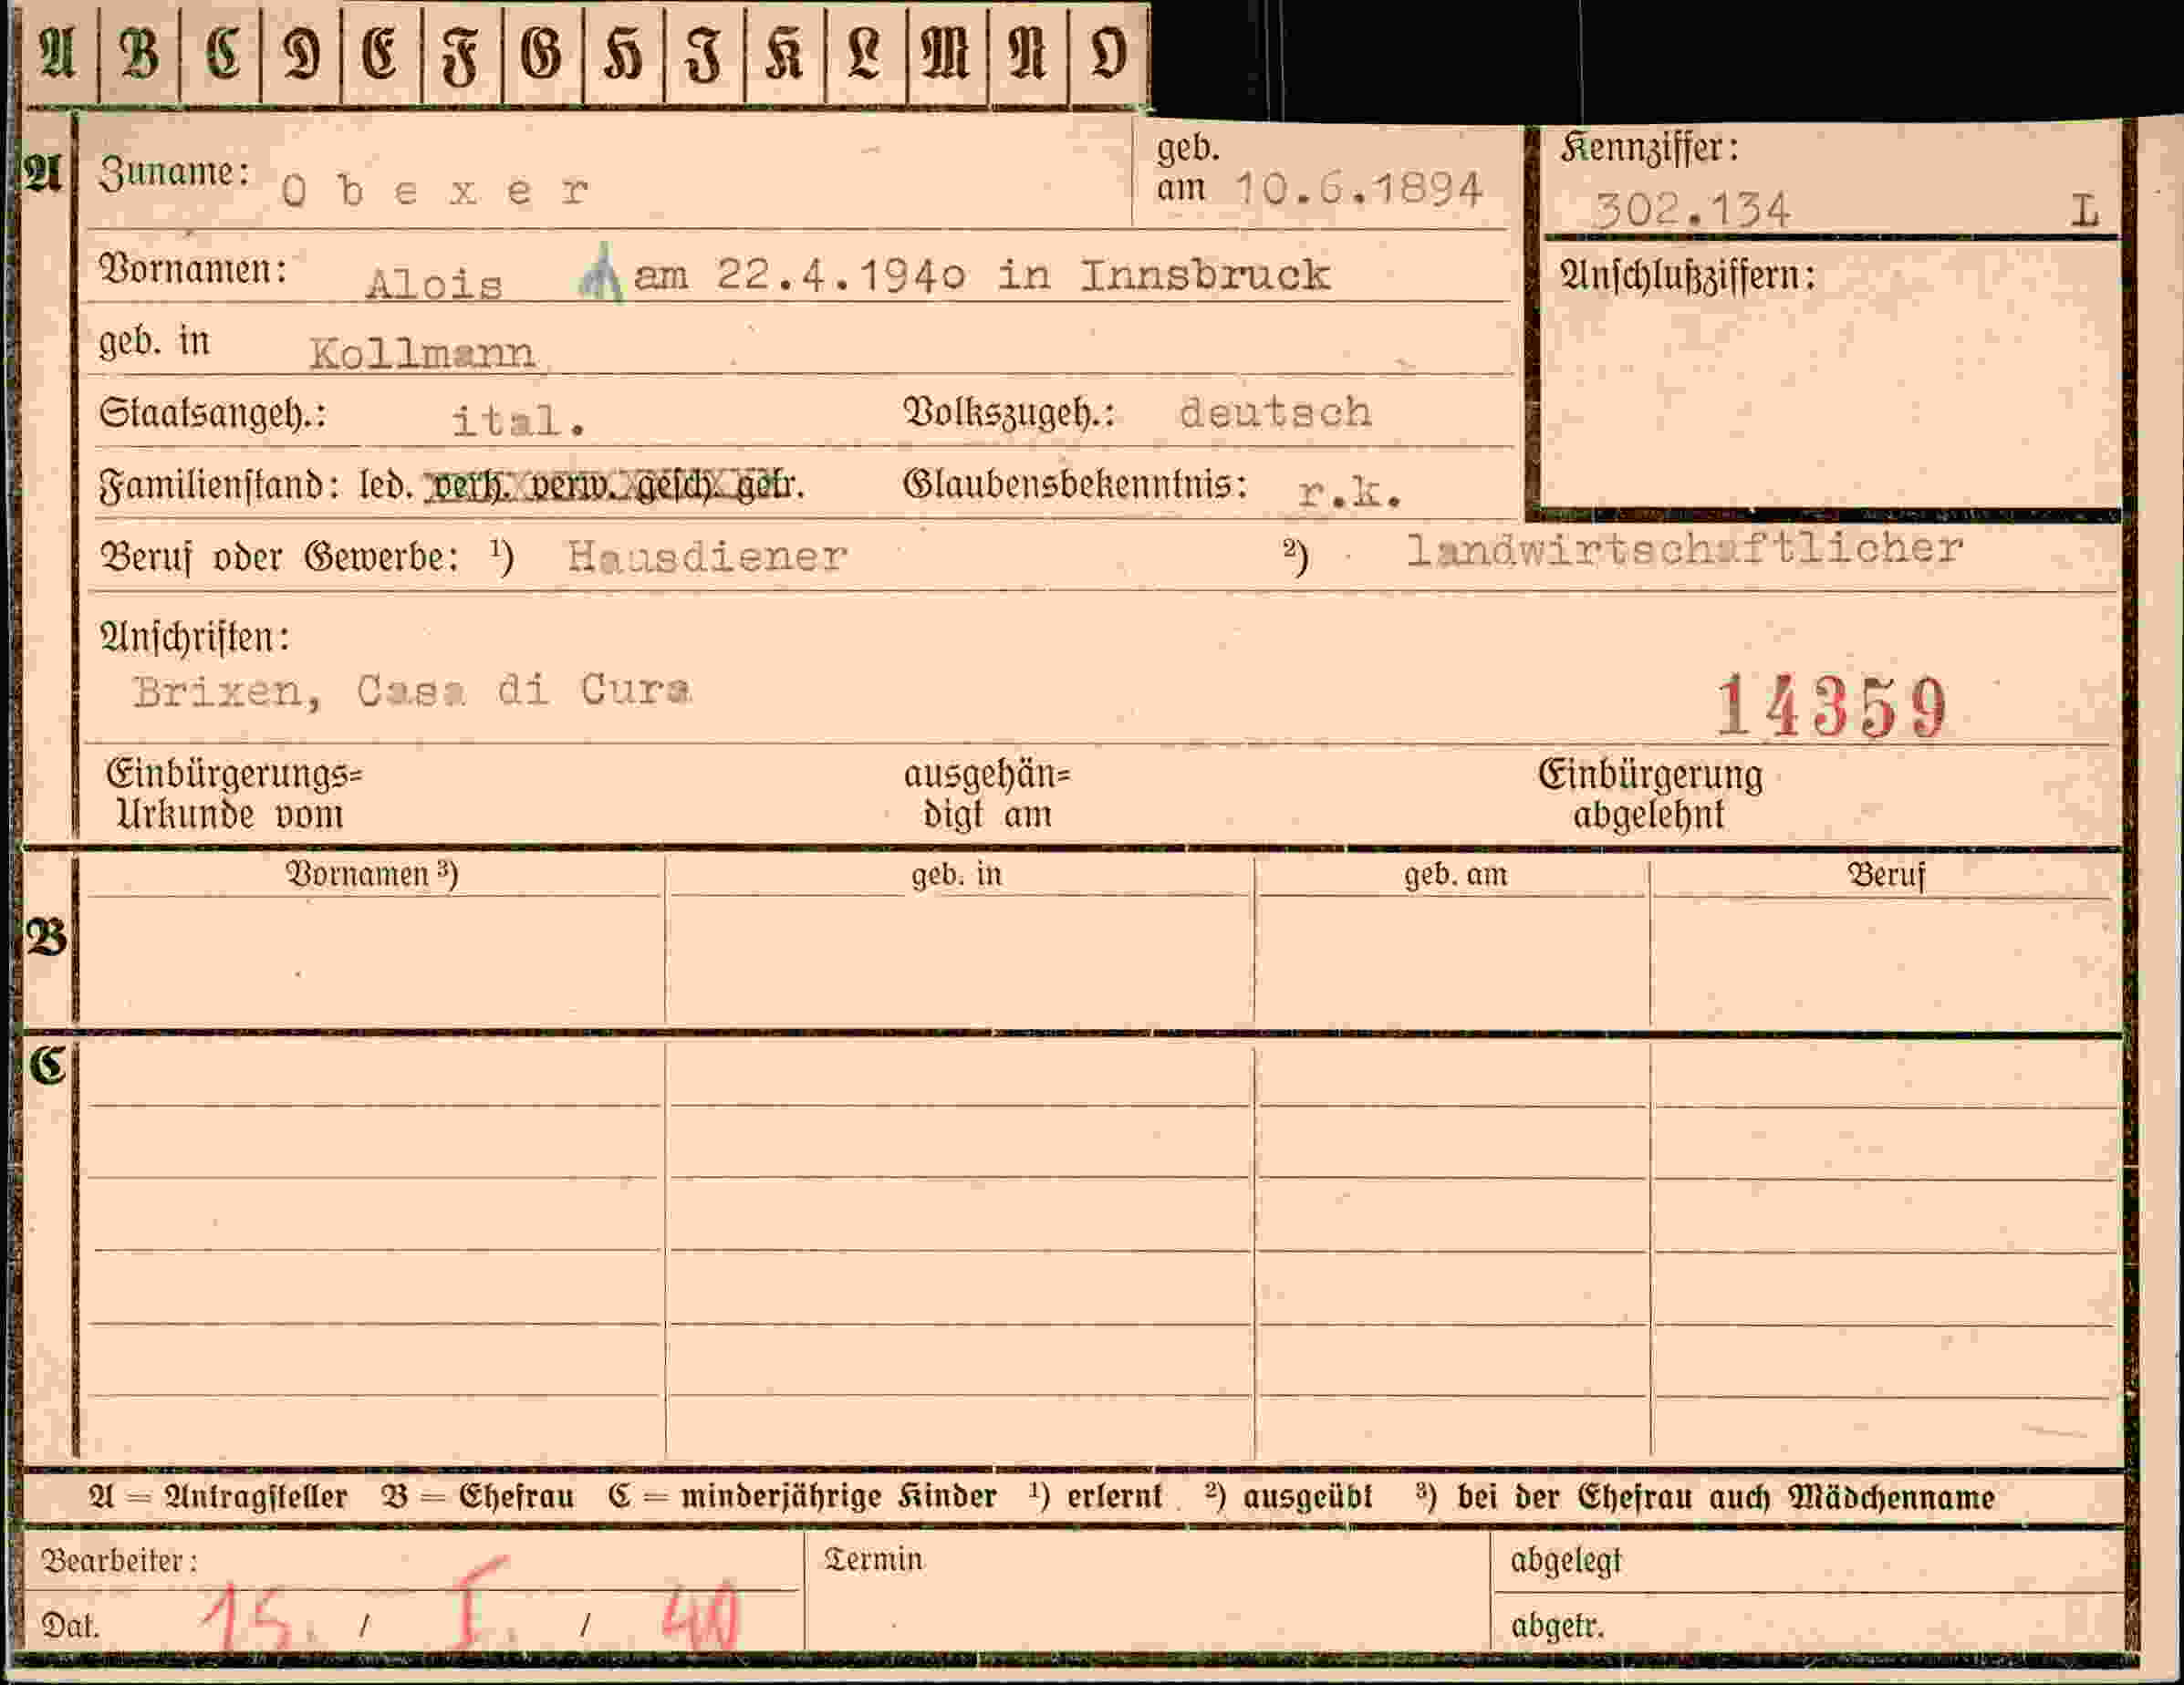The height and width of the screenshot is (1685, 2184).
Task: Pick the K index tab at top
Action: click(x=785, y=53)
